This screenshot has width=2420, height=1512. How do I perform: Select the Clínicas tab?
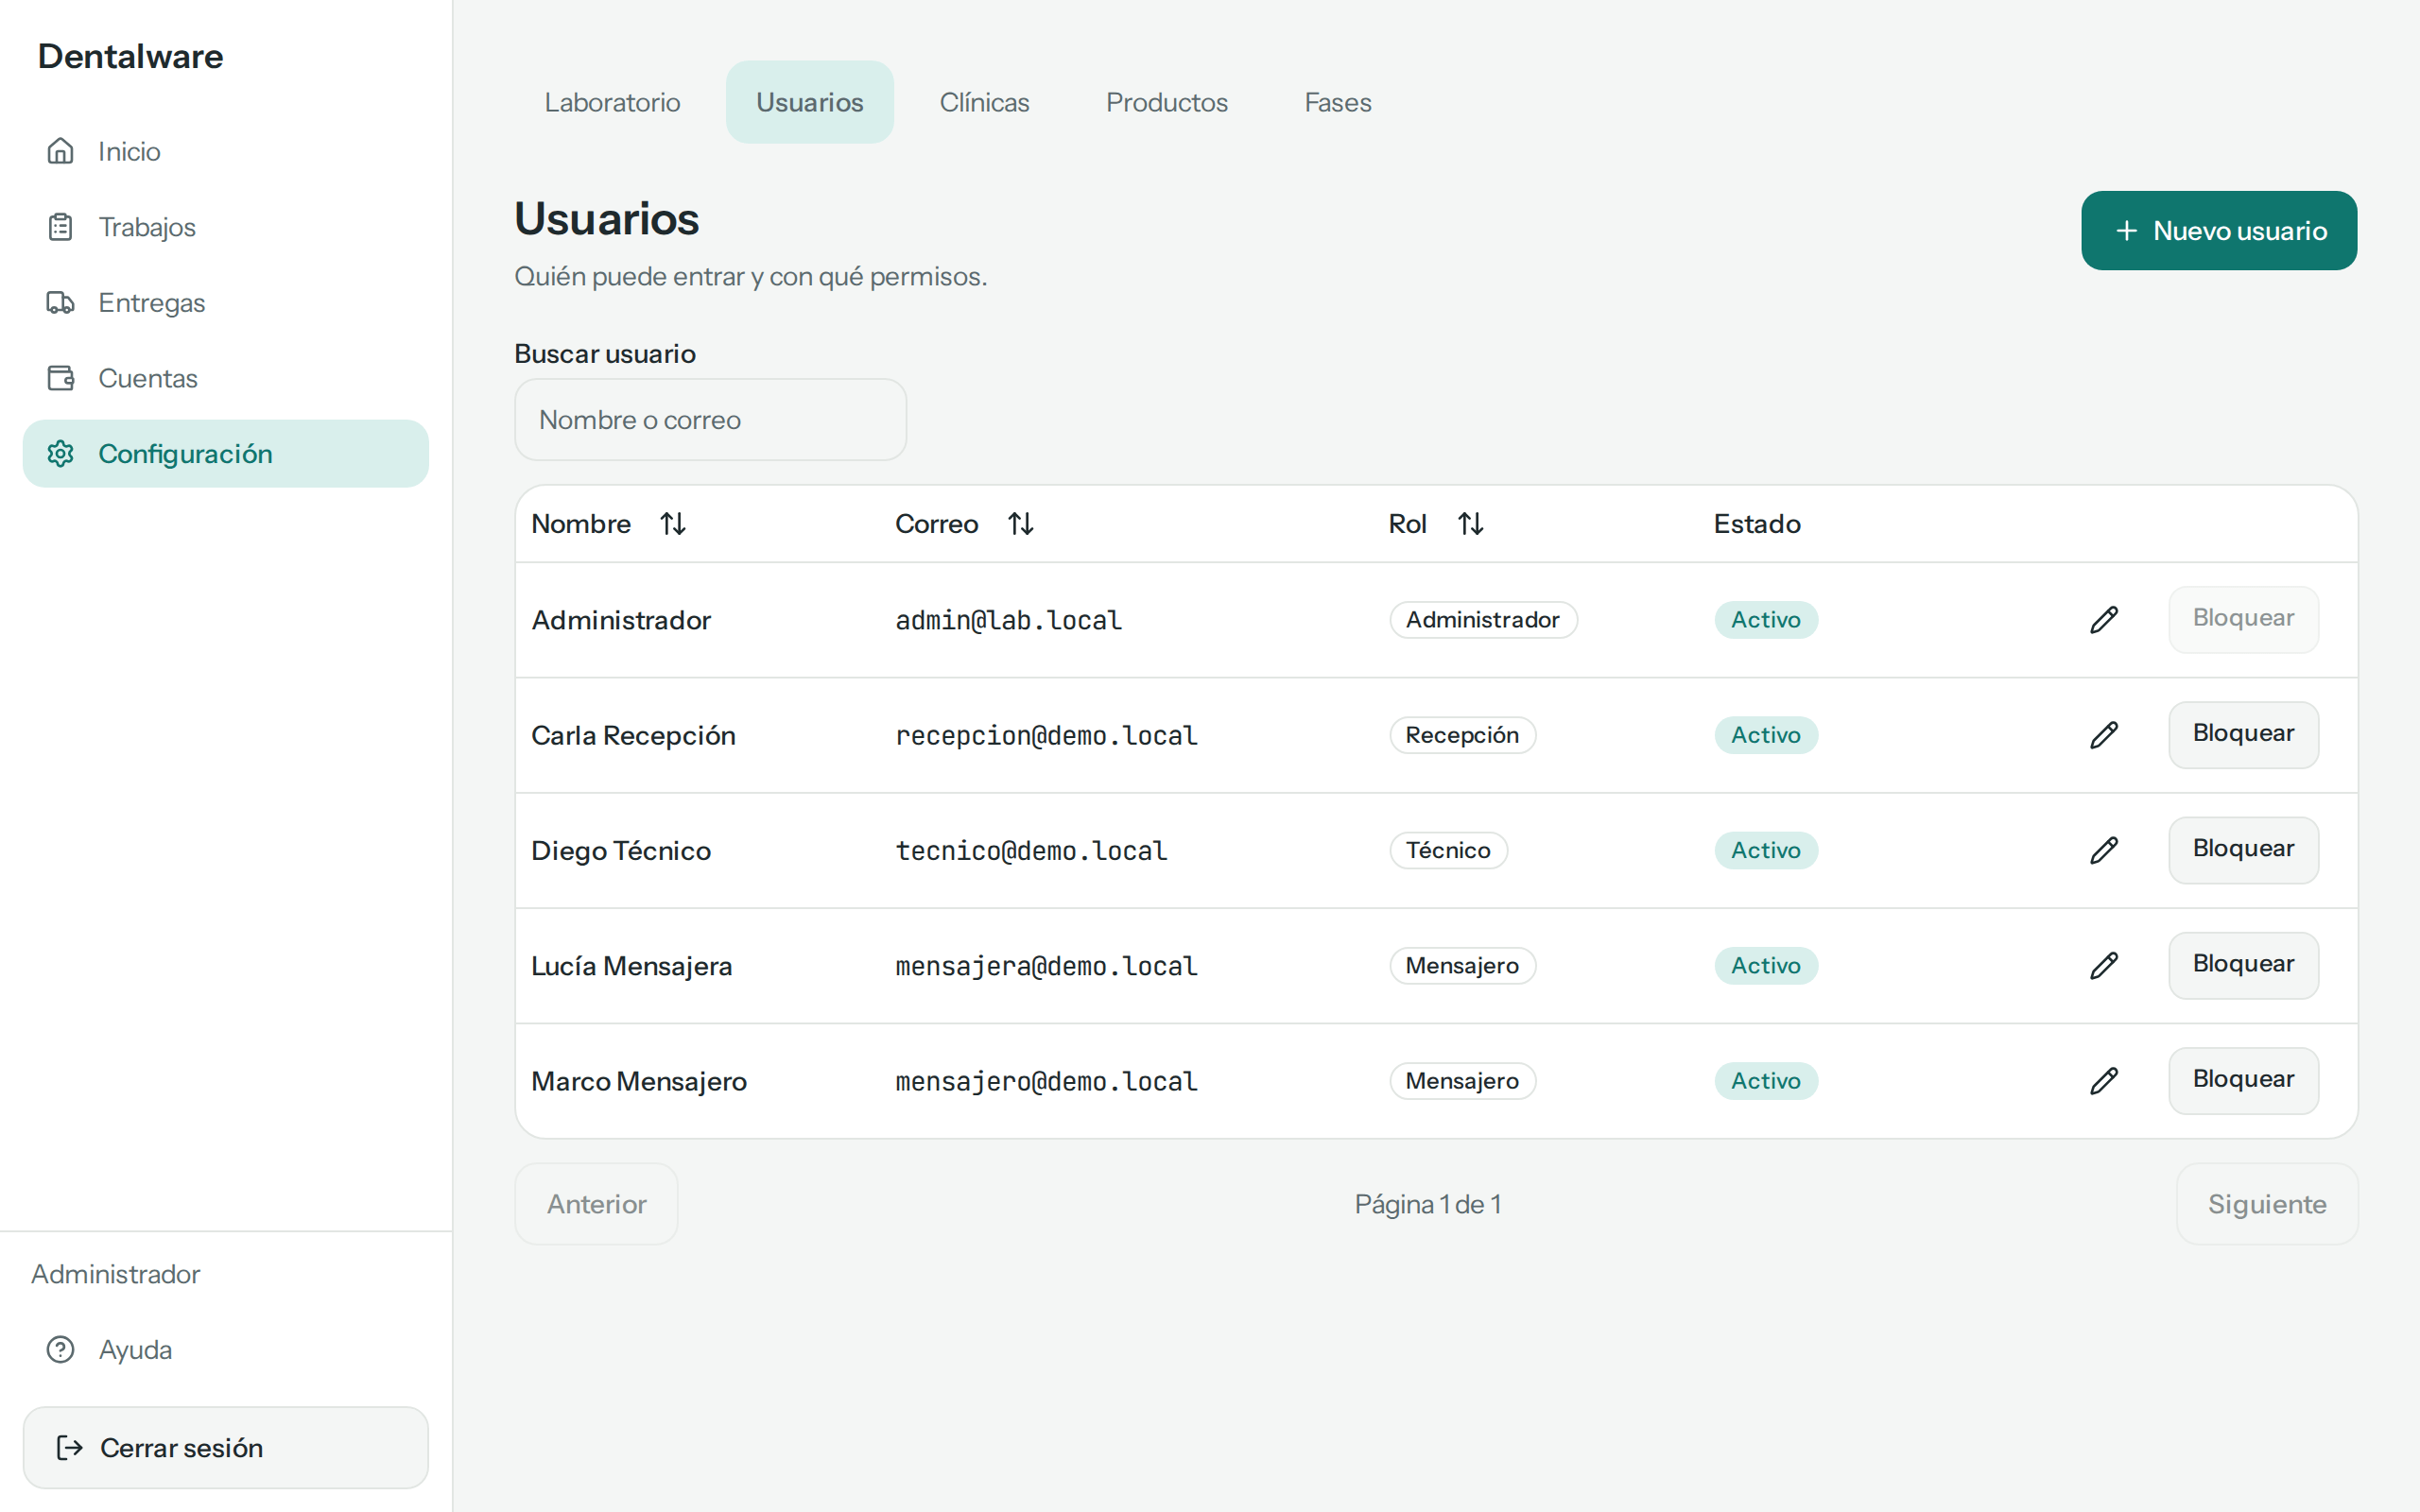click(x=984, y=102)
